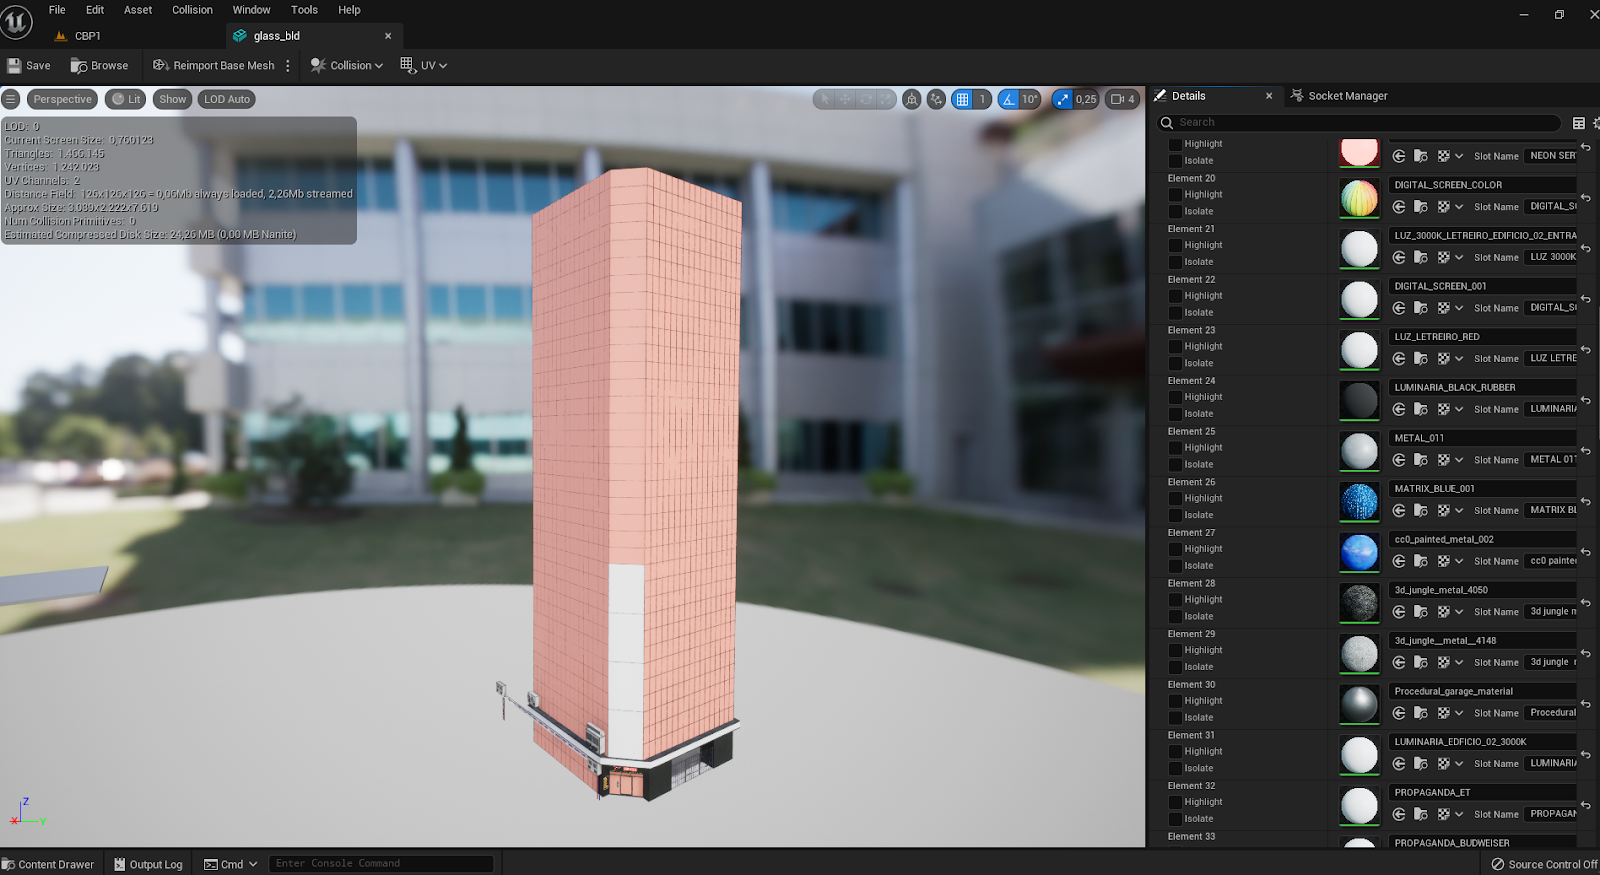This screenshot has width=1600, height=875.
Task: Open scale snap value 0,25
Action: tap(1086, 99)
